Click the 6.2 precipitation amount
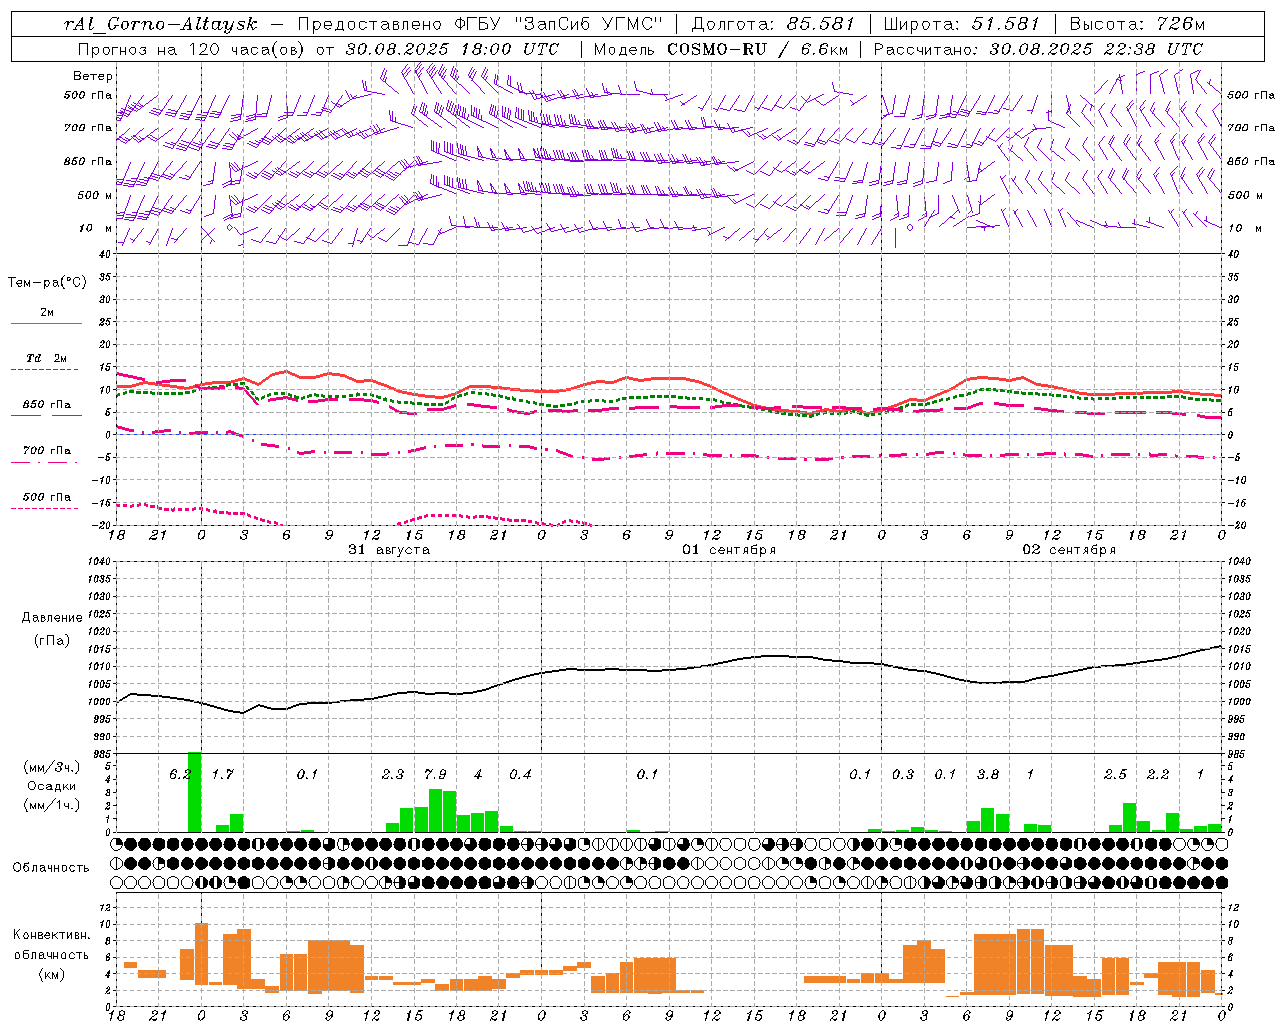1280x1024 pixels. 180,774
